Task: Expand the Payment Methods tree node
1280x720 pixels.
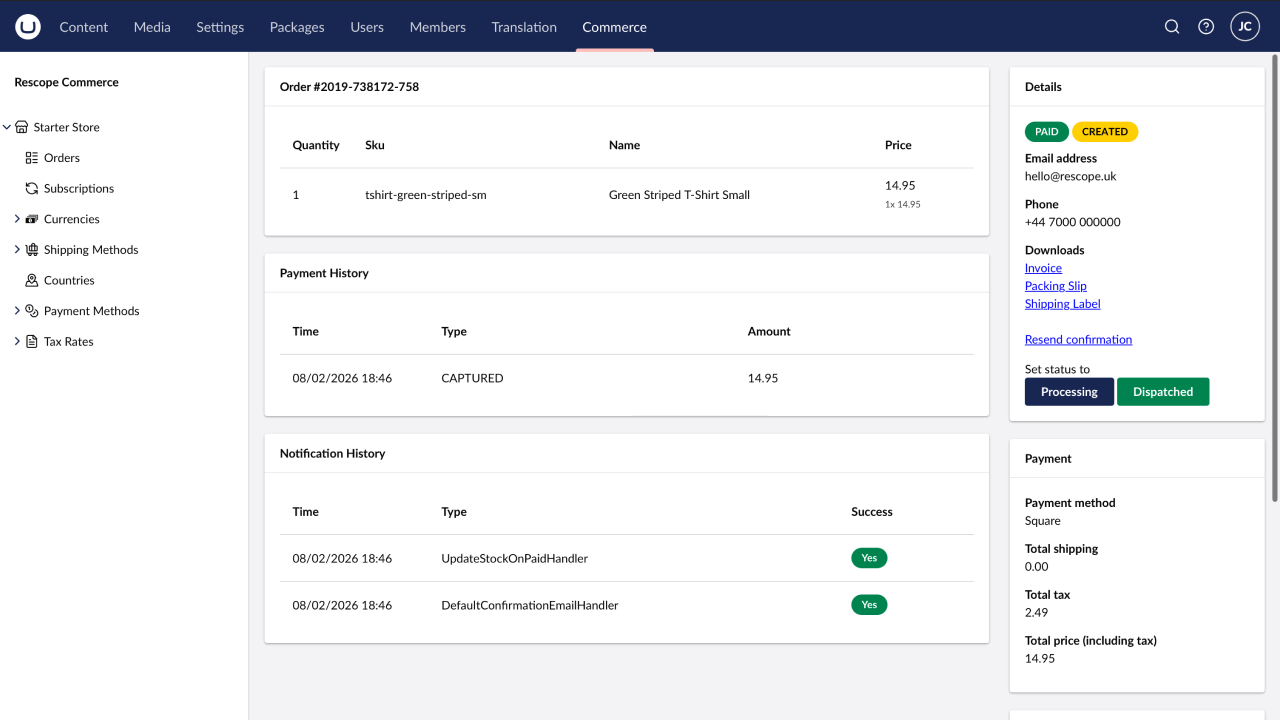Action: point(17,311)
